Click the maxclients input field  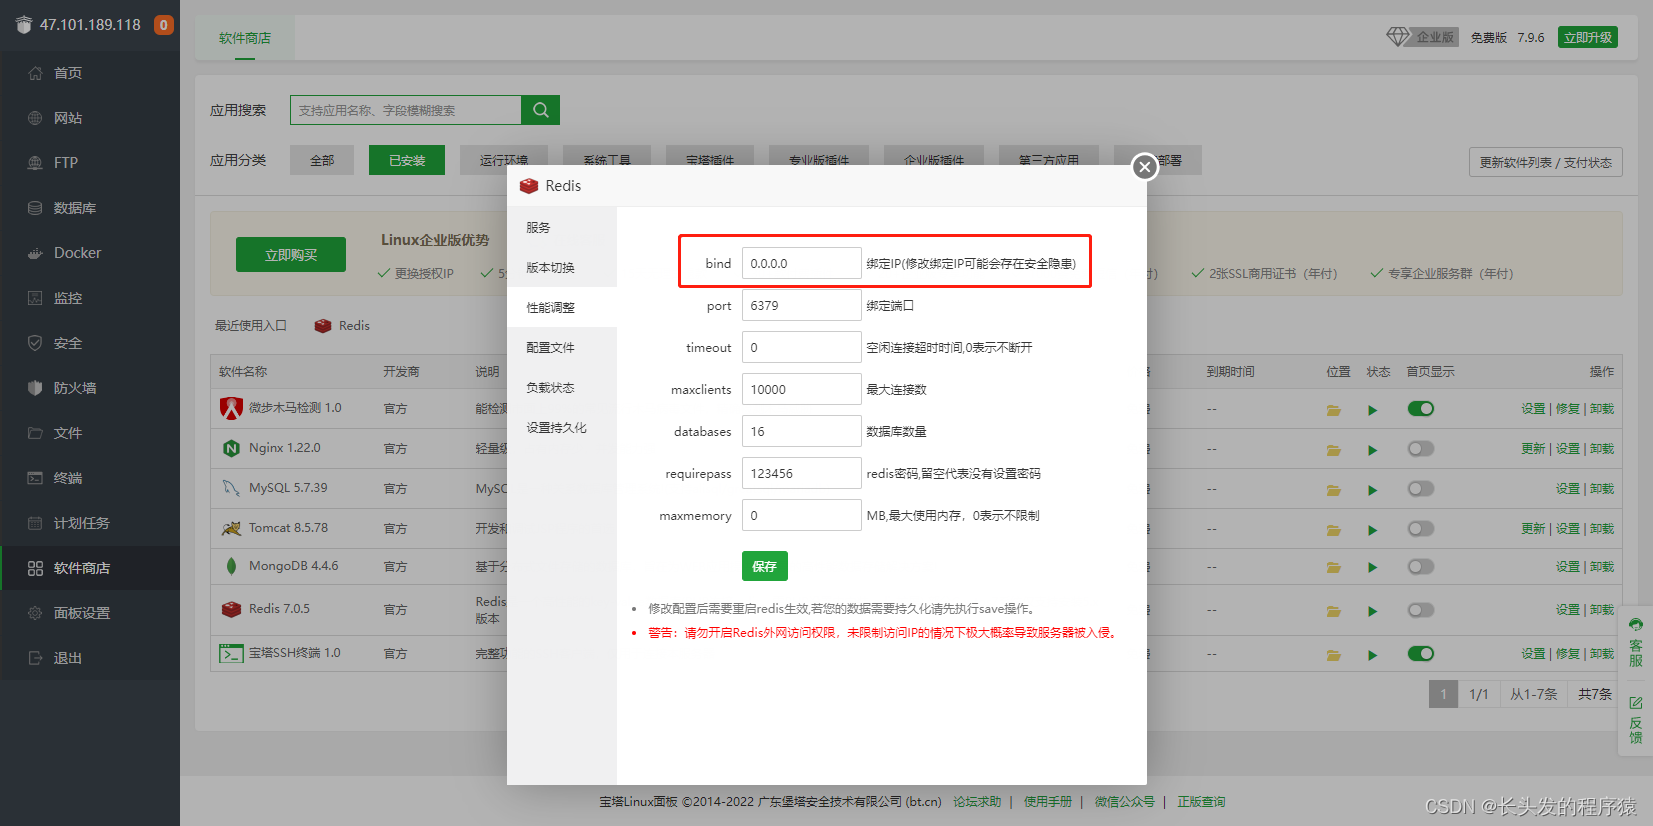(x=802, y=389)
